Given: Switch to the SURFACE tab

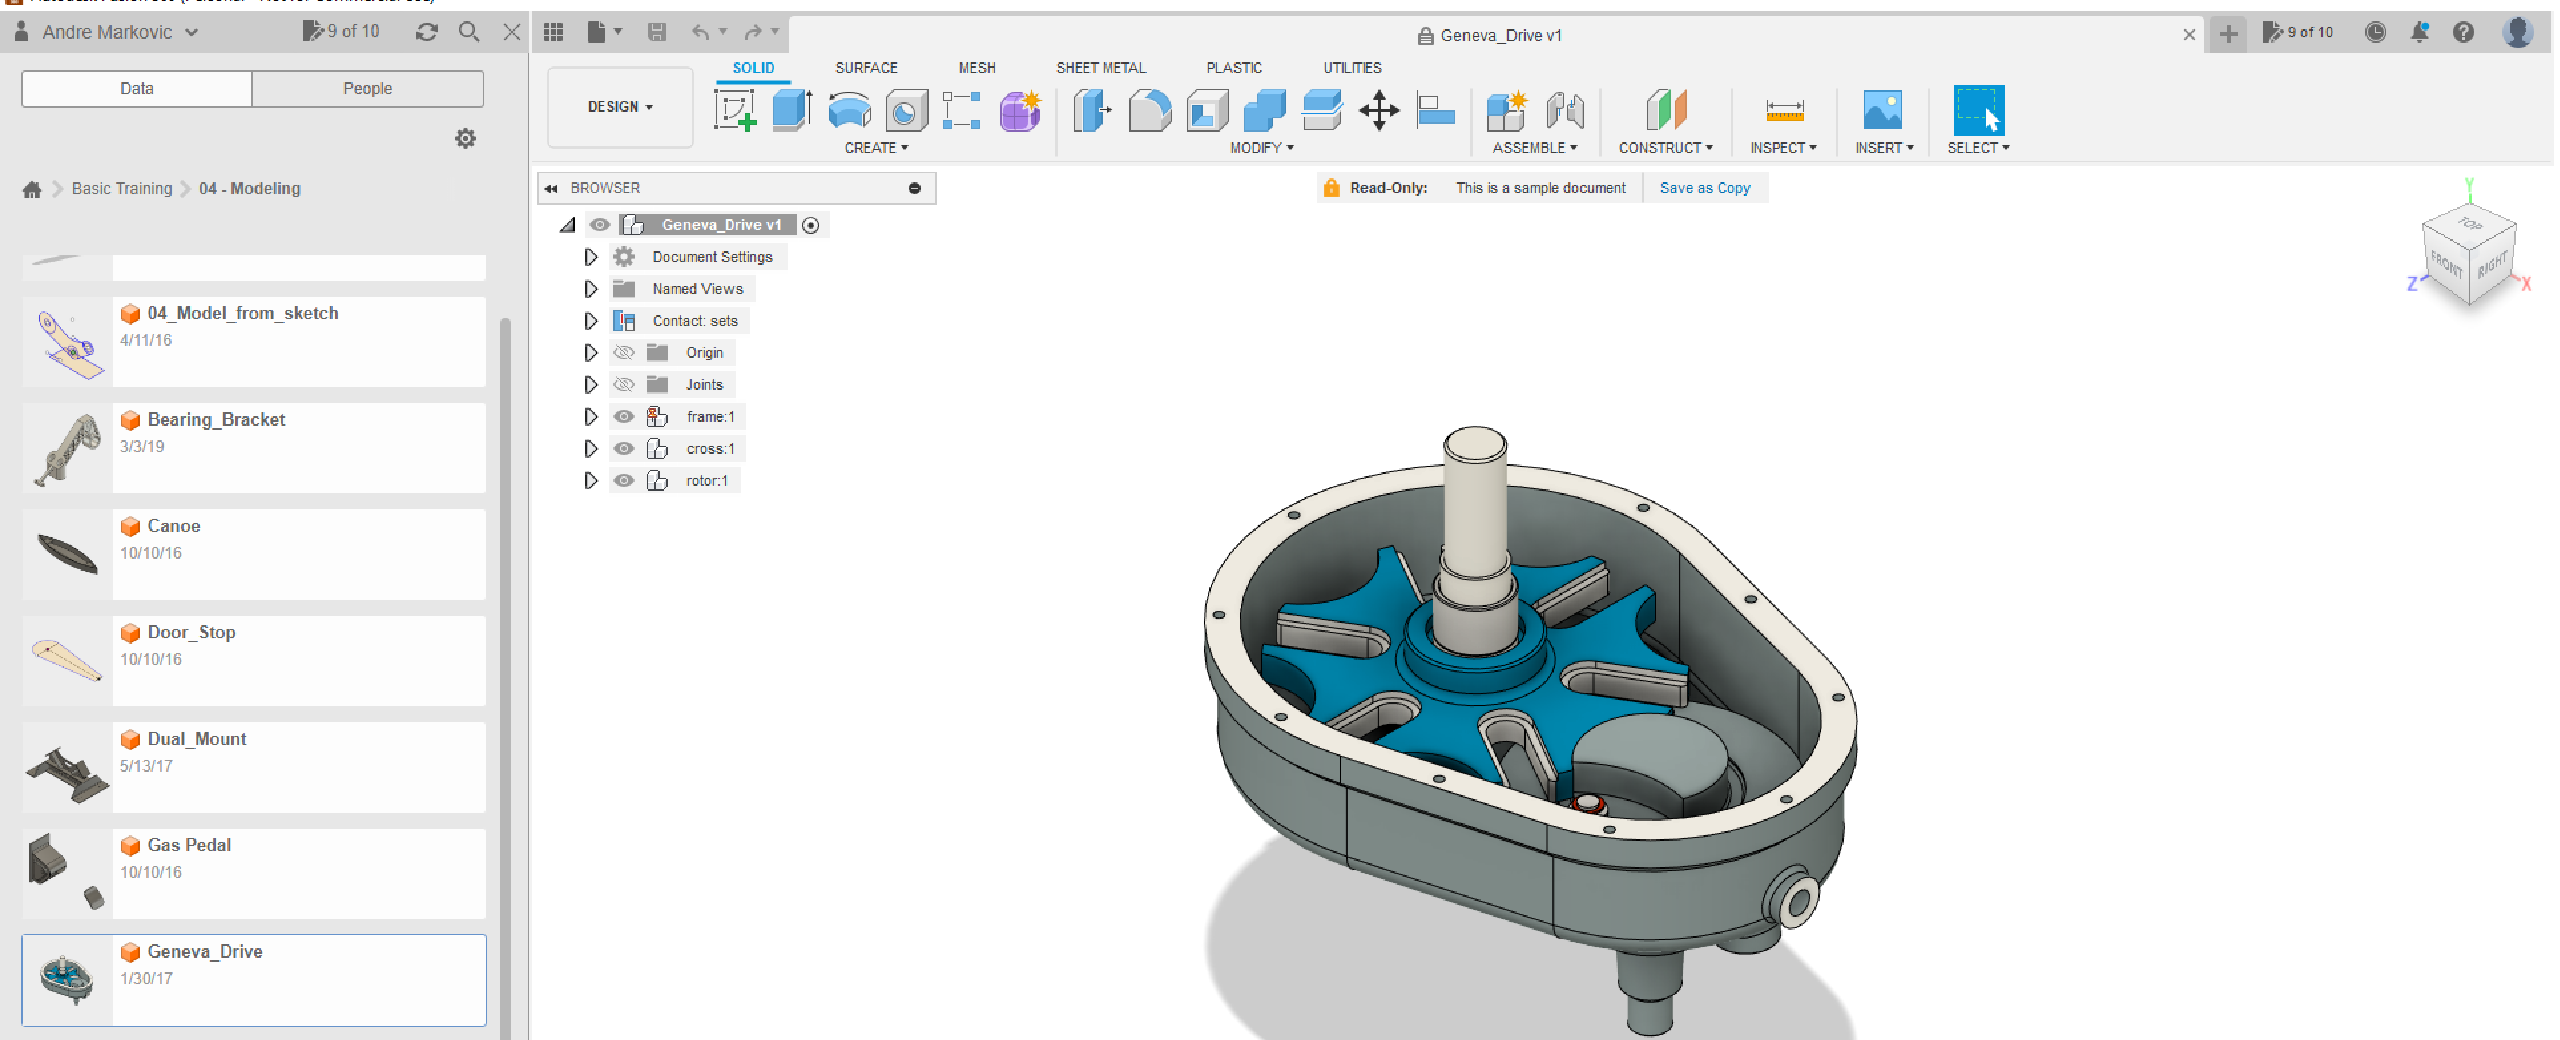Looking at the screenshot, I should [866, 68].
